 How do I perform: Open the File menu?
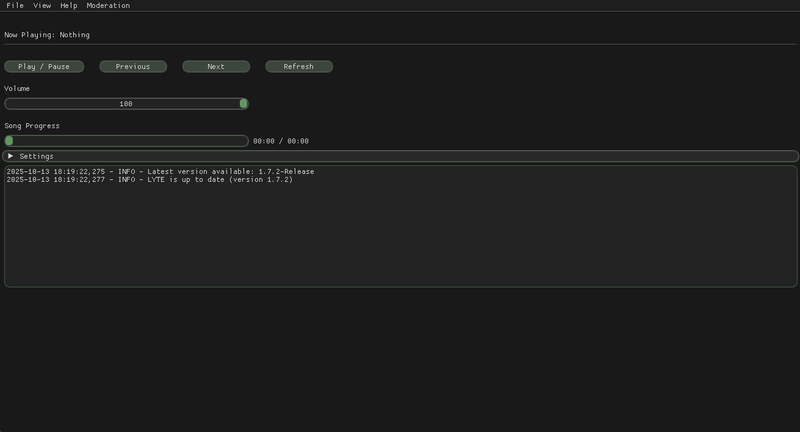(15, 6)
